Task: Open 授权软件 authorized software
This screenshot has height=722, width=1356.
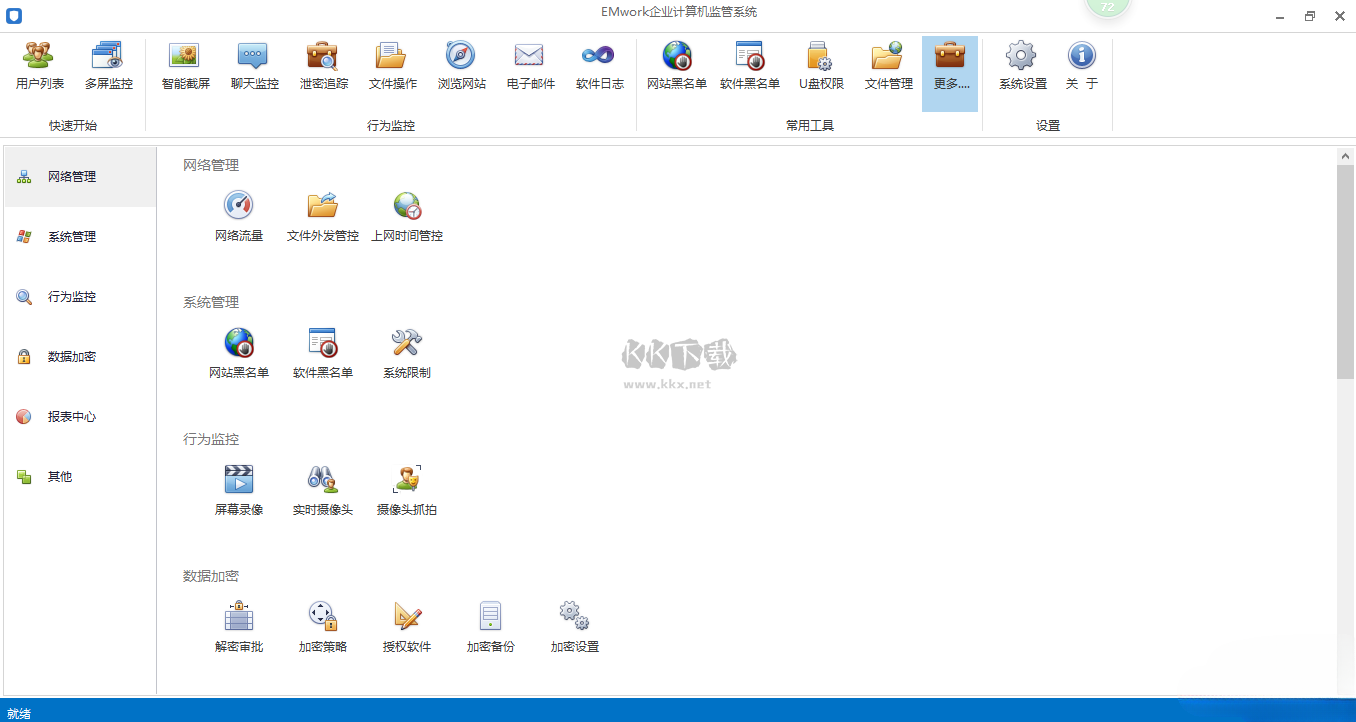Action: pyautogui.click(x=406, y=628)
